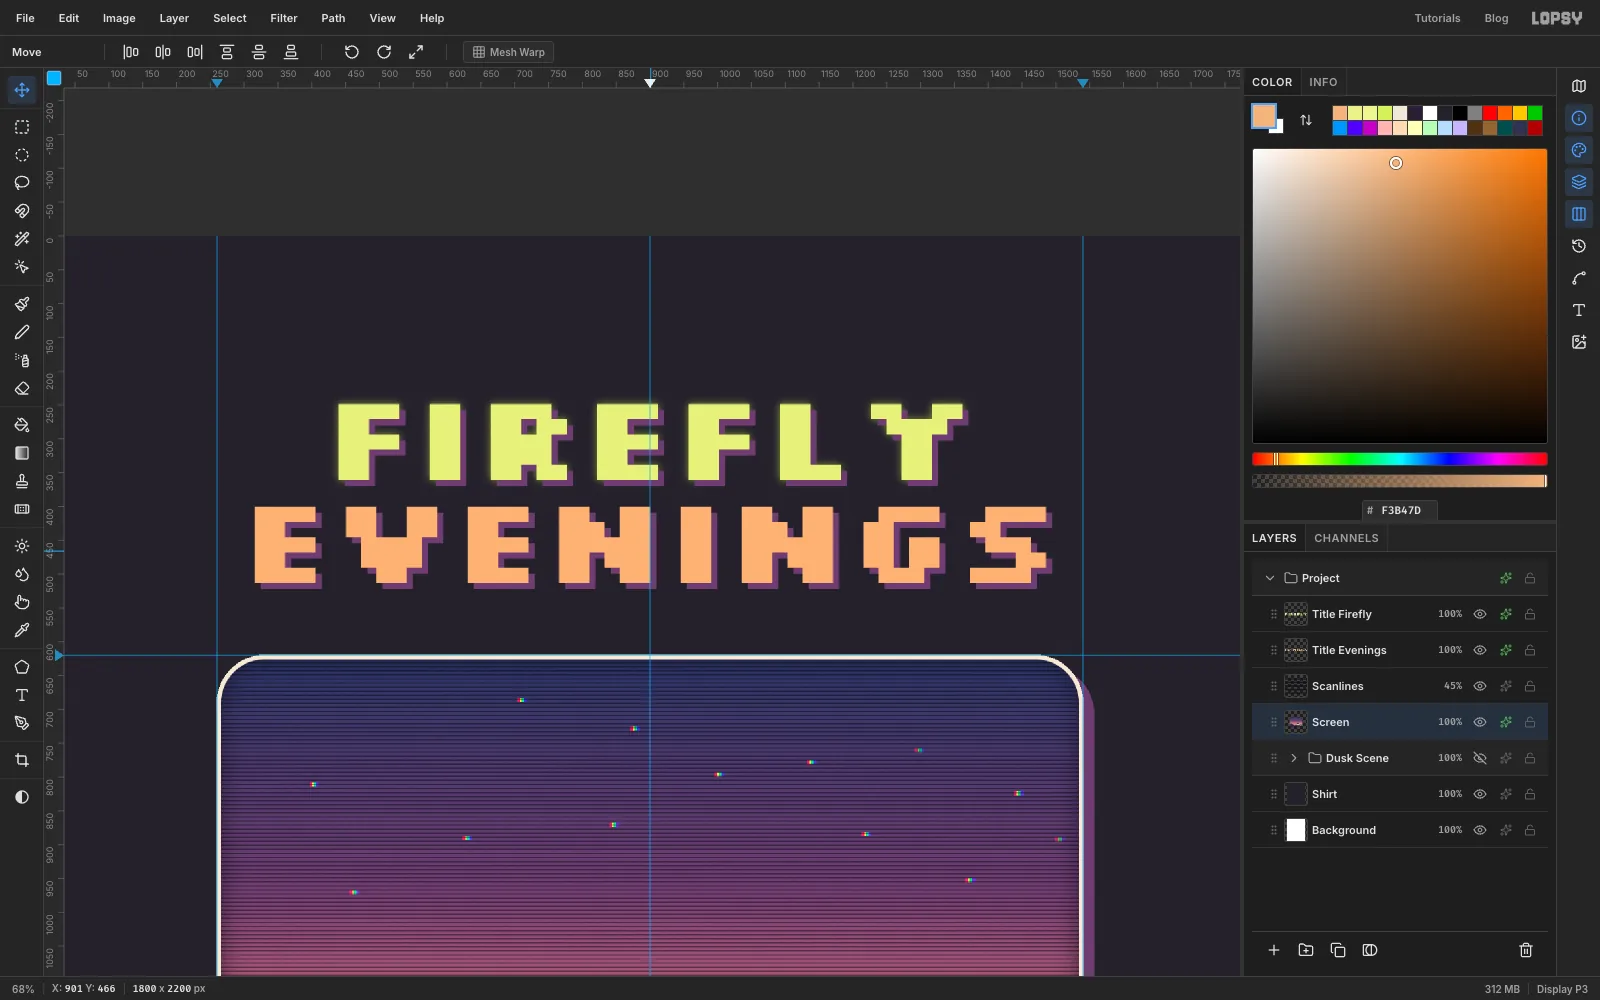Select the Clone Stamp tool
1600x1000 pixels.
pos(22,481)
